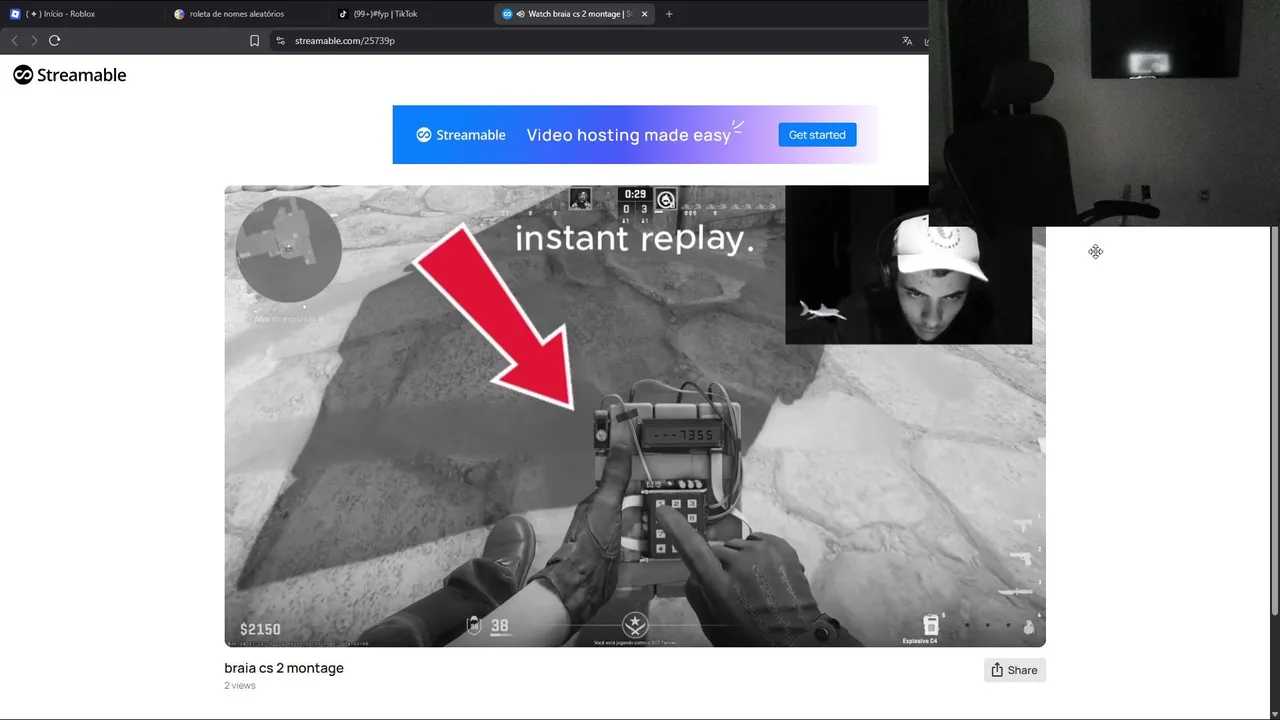The image size is (1280, 720).
Task: Click the 2 views count text
Action: pos(240,686)
